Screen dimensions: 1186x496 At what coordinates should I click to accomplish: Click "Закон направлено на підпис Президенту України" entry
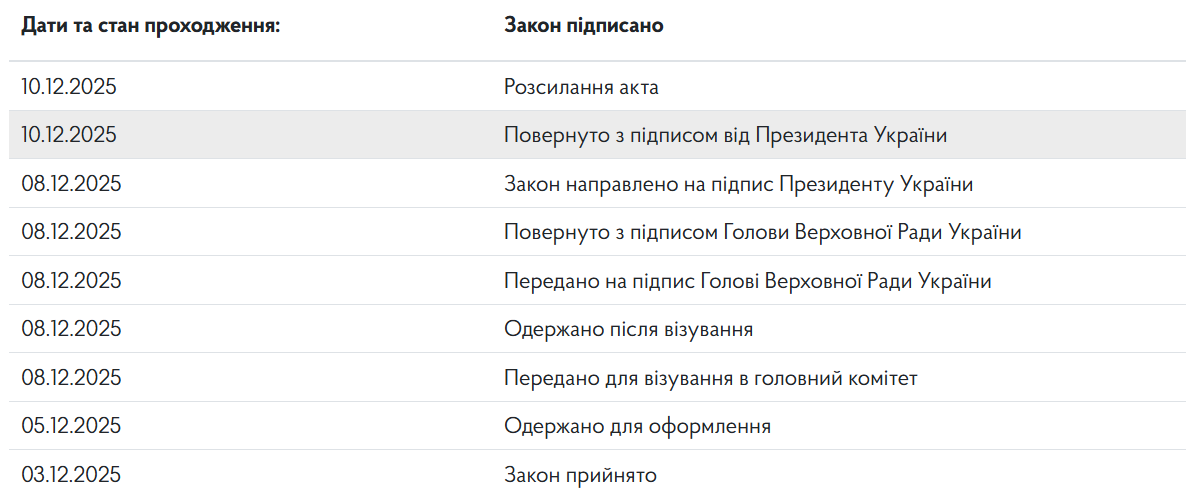click(738, 184)
